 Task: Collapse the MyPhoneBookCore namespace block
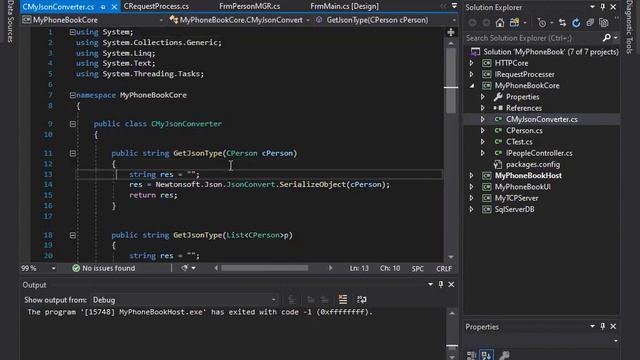point(72,95)
